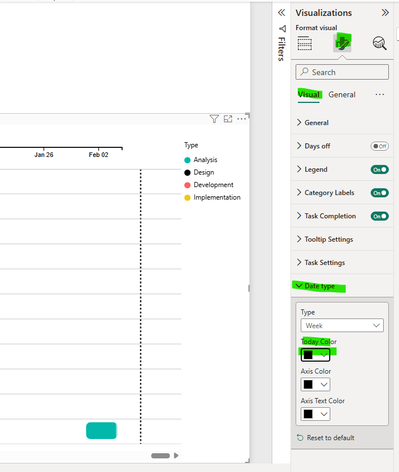This screenshot has height=472, width=399.
Task: Open the Axis Color picker
Action: tap(315, 384)
